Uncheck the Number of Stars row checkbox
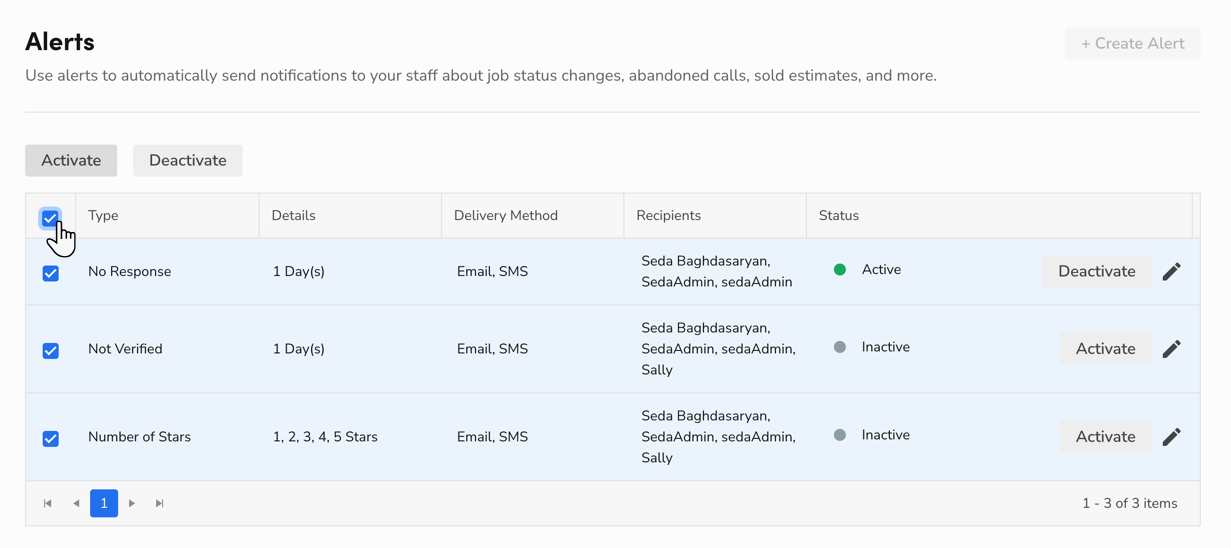 pos(51,439)
